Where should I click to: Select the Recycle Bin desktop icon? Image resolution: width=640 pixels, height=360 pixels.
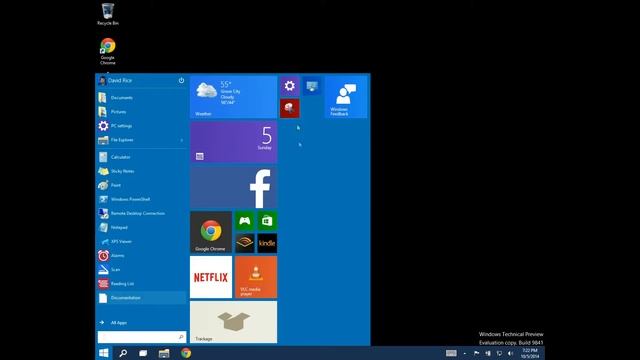[108, 14]
